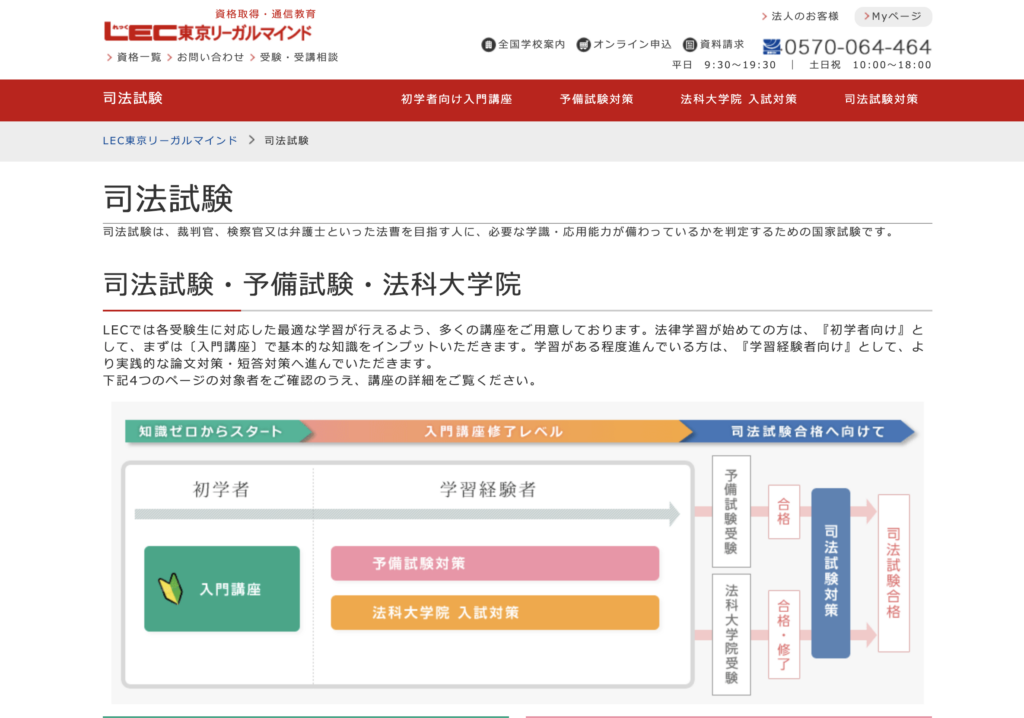This screenshot has width=1024, height=718.
Task: Click the arrow before 法人のお客様
Action: coord(764,17)
